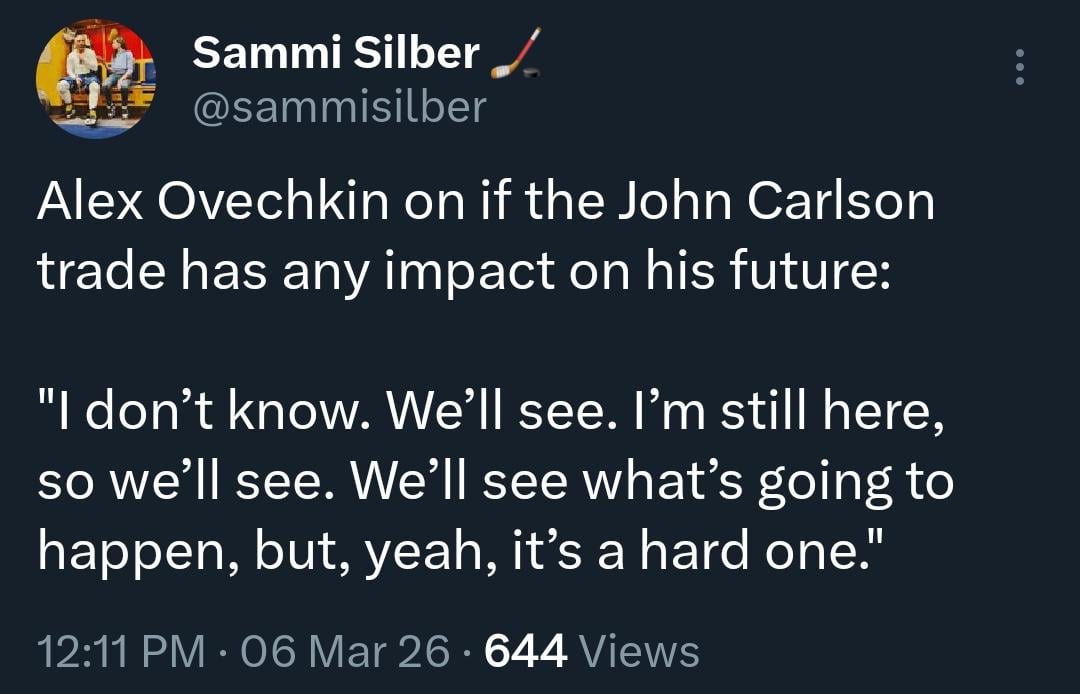
Task: Click "Alex Ovechkin" in the tweet text
Action: click(213, 203)
